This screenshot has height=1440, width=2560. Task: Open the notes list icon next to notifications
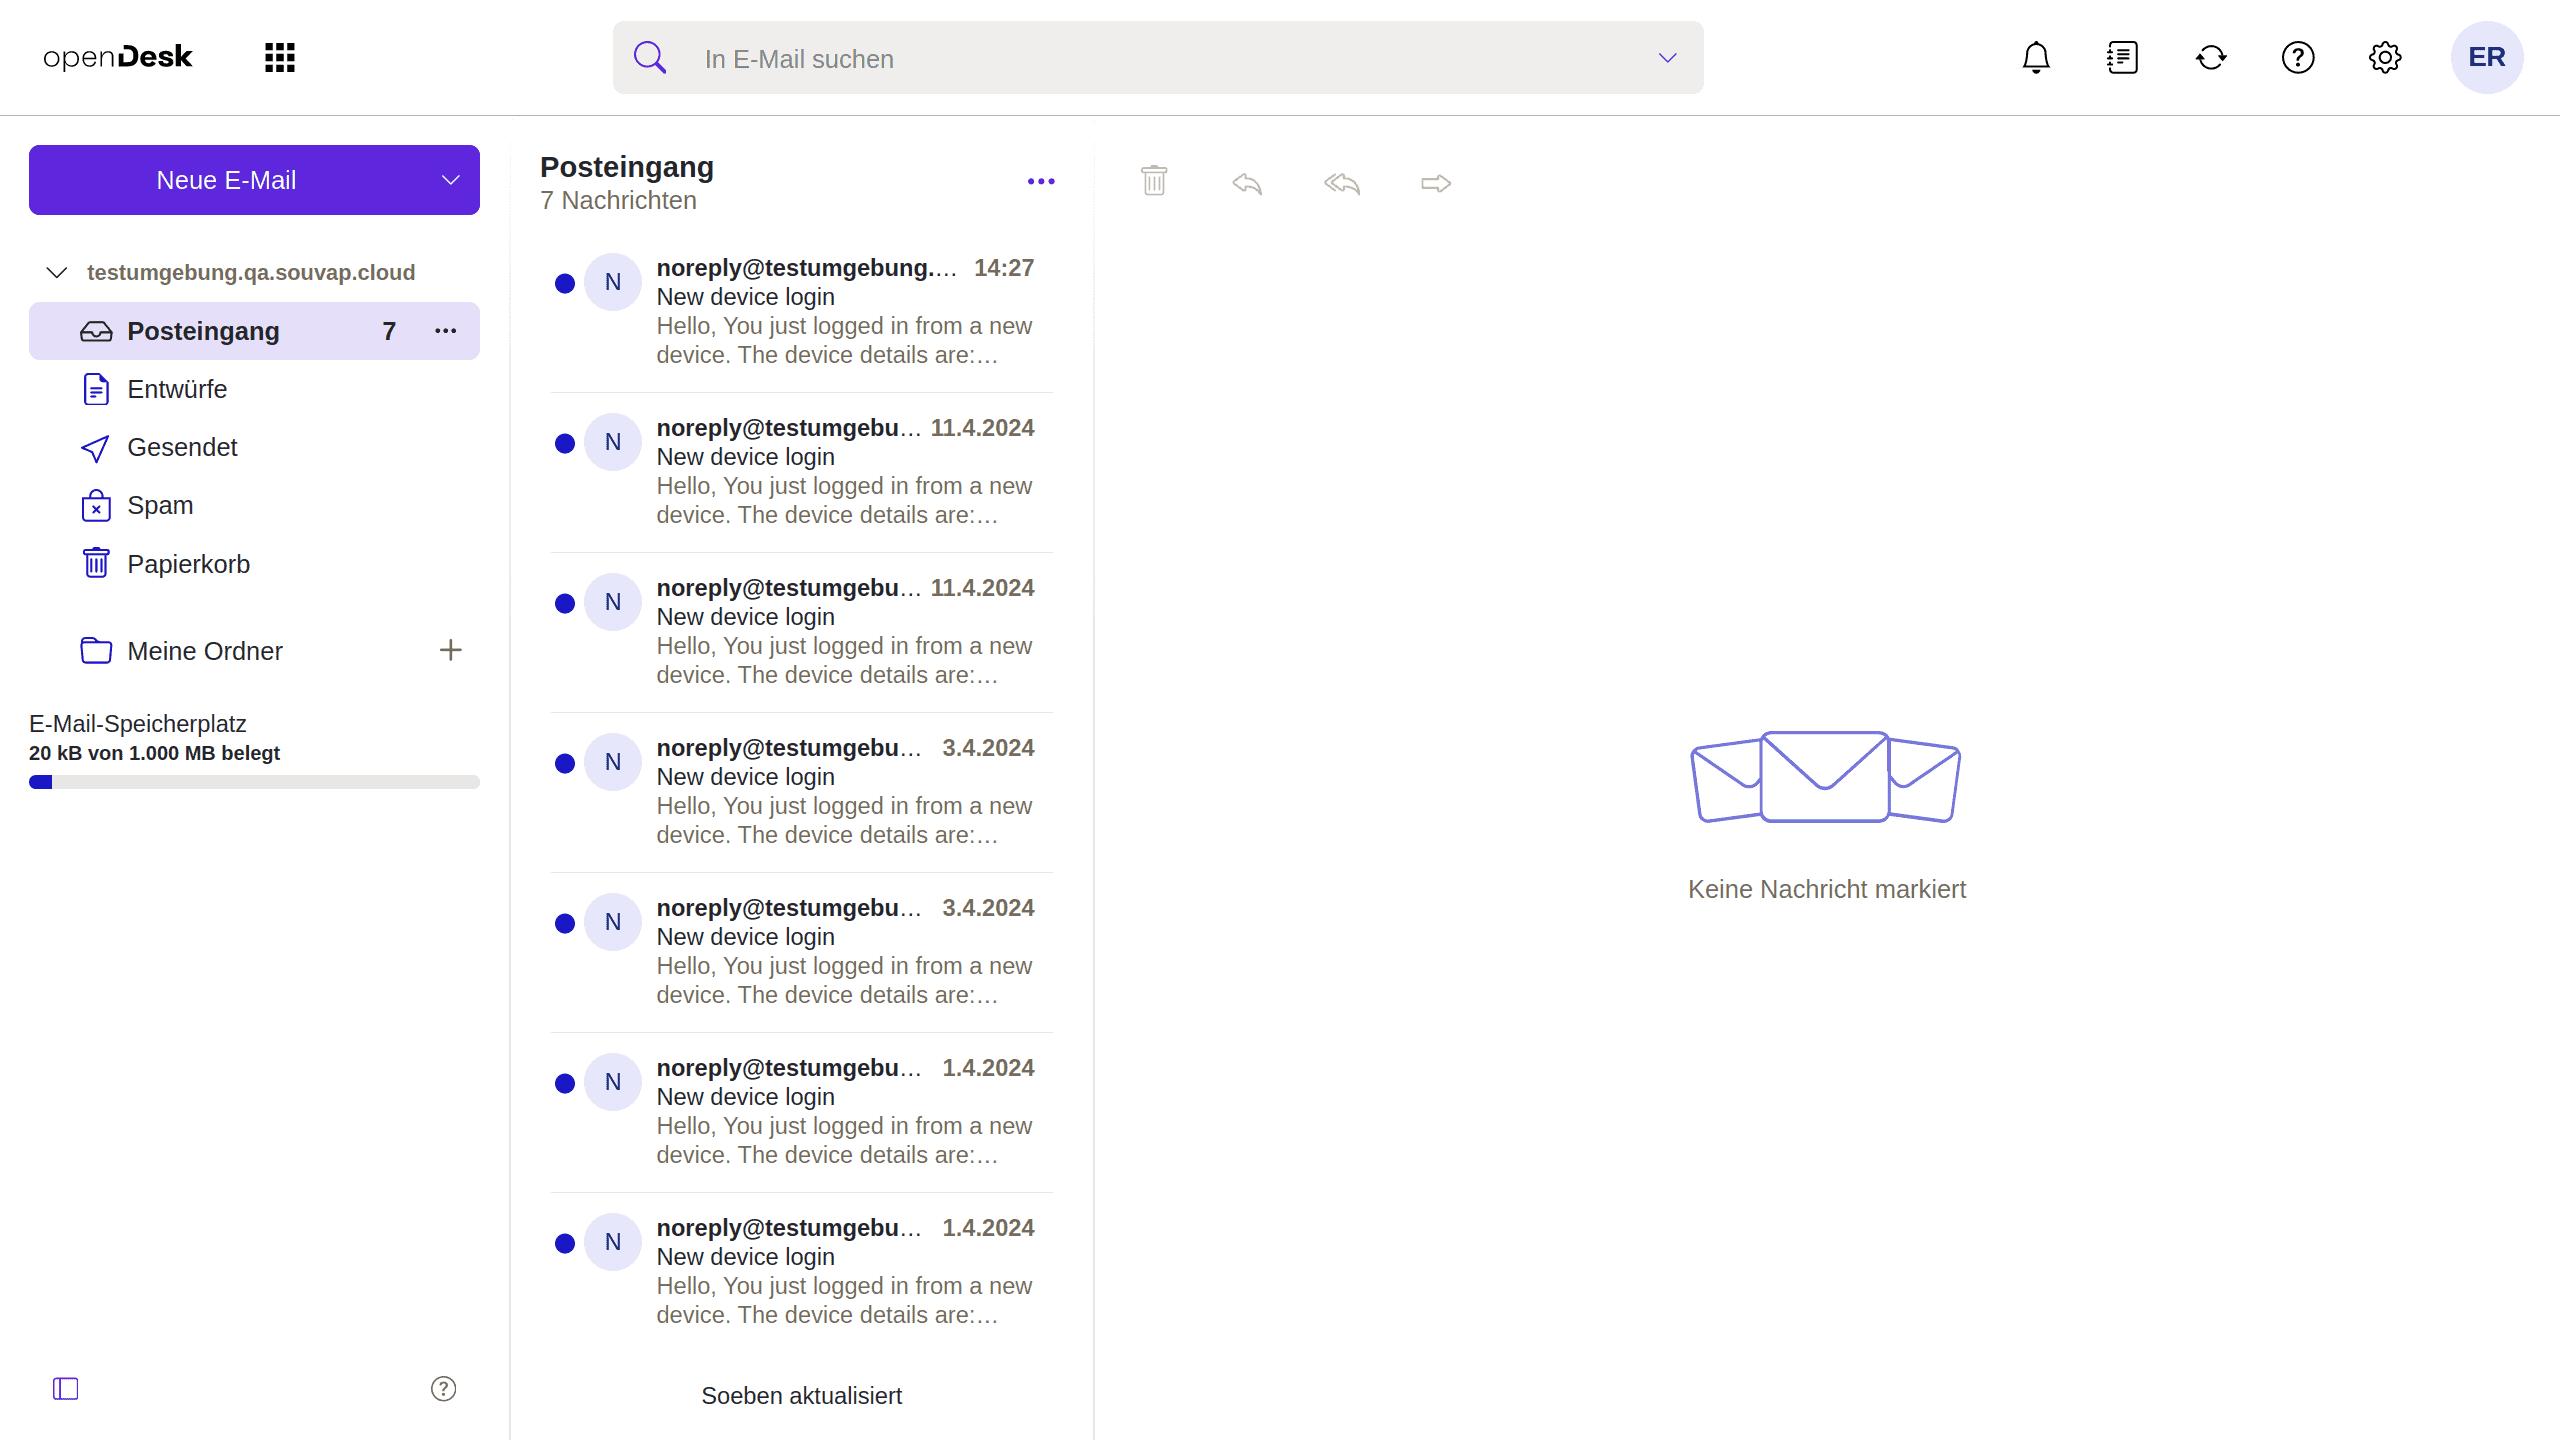click(x=2122, y=57)
